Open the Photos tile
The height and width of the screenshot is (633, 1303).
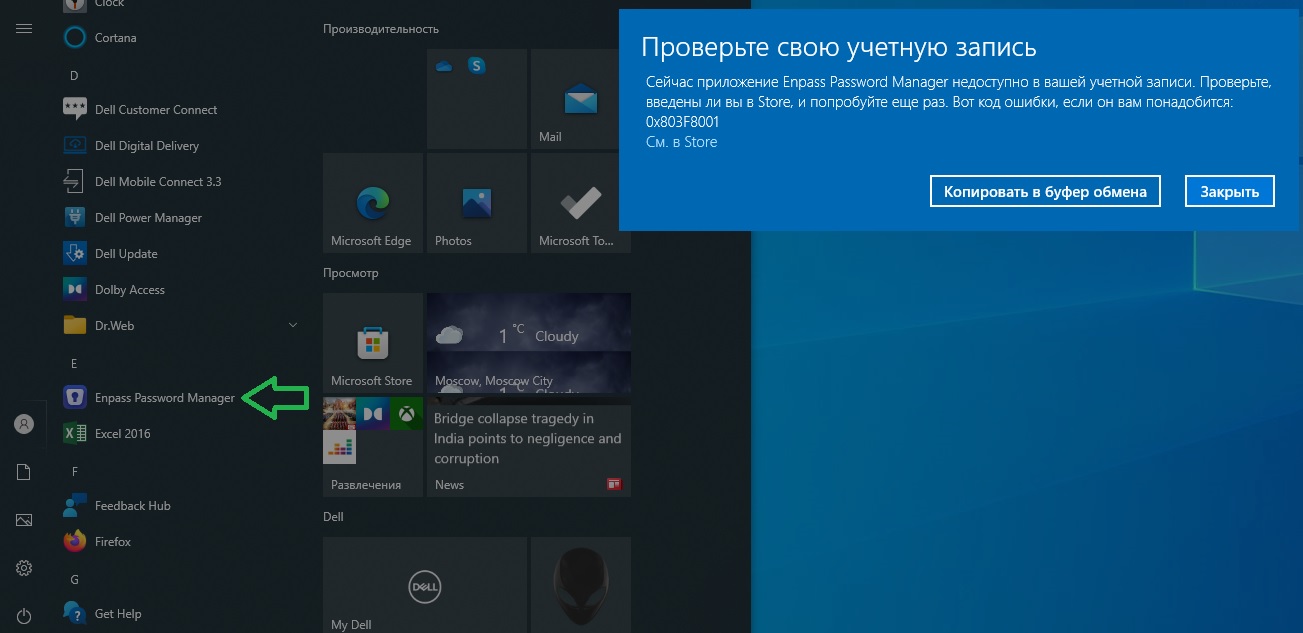tap(477, 203)
